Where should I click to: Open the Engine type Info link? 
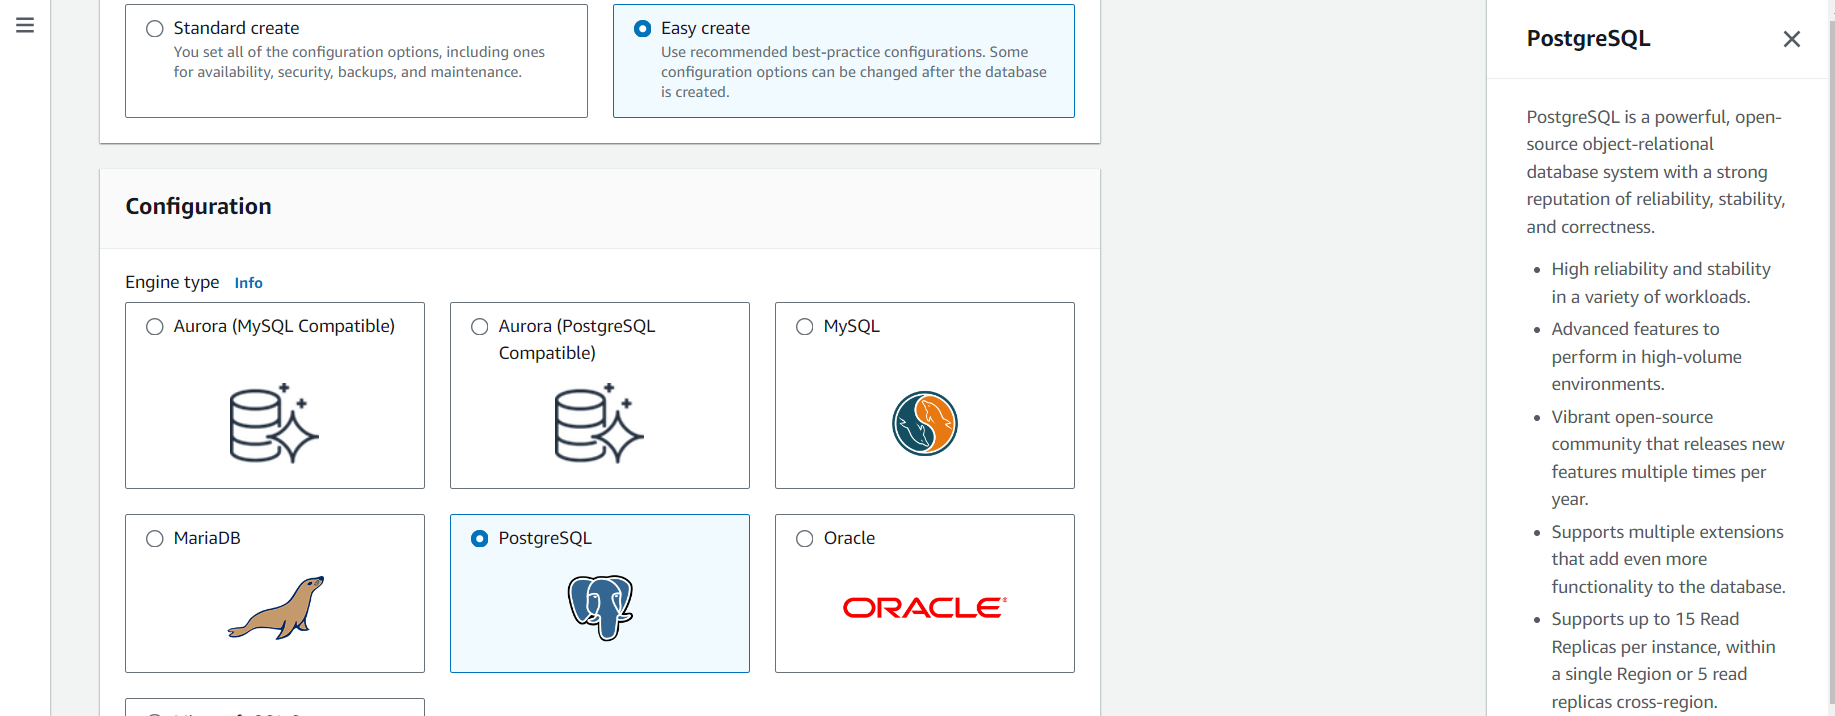(248, 283)
